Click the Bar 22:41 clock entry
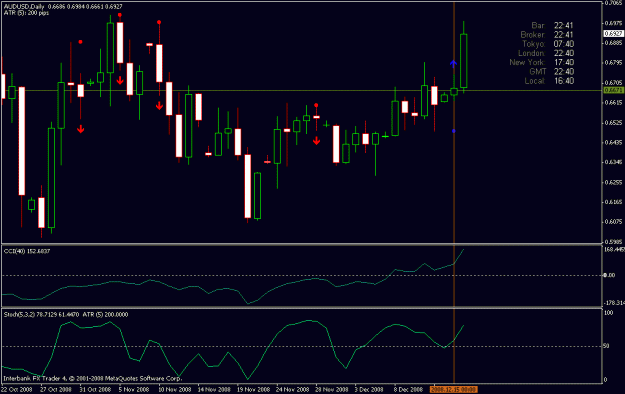Screen dimensions: 625x394 click(552, 26)
